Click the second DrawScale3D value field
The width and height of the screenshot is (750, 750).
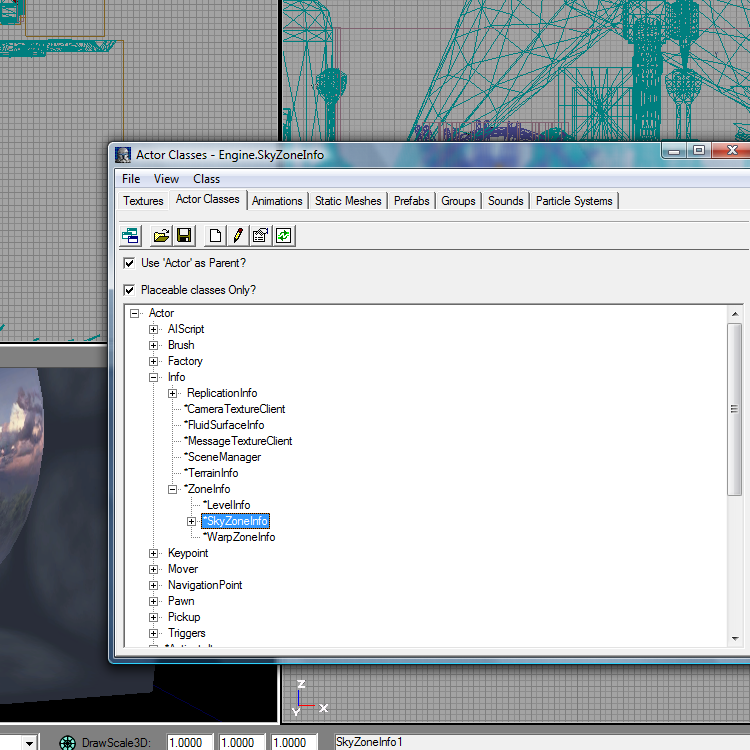point(241,742)
